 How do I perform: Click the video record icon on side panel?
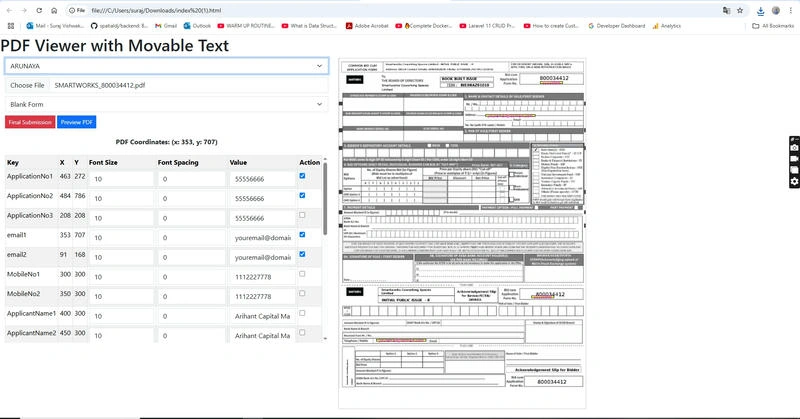794,159
